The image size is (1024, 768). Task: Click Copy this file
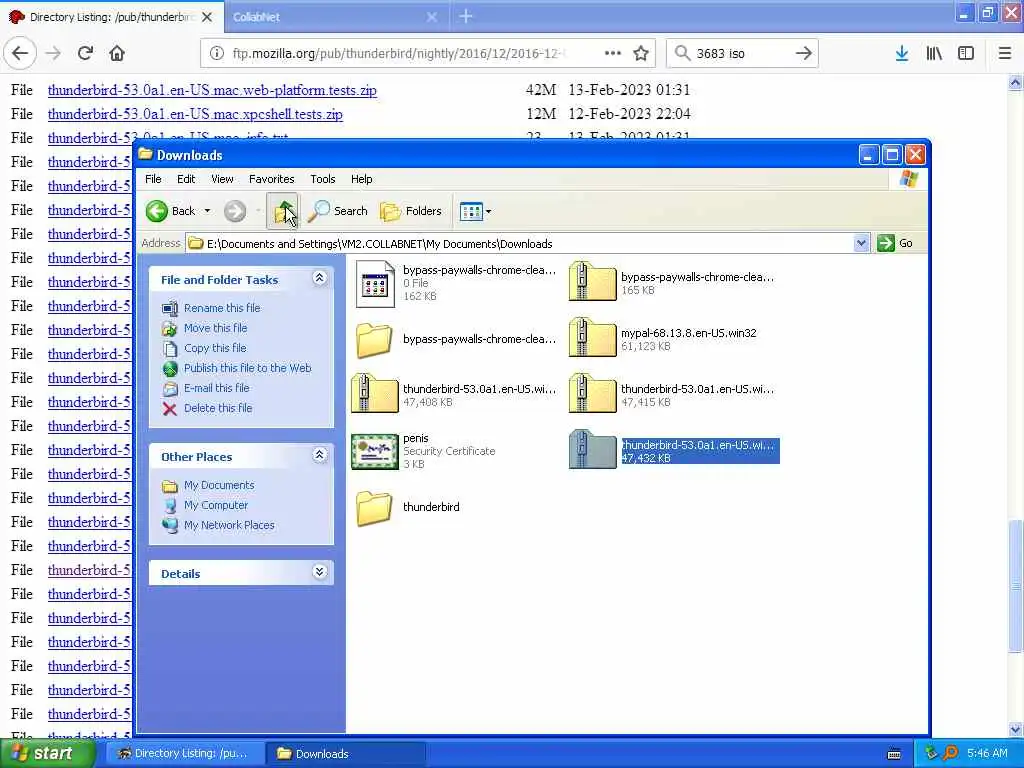click(215, 348)
